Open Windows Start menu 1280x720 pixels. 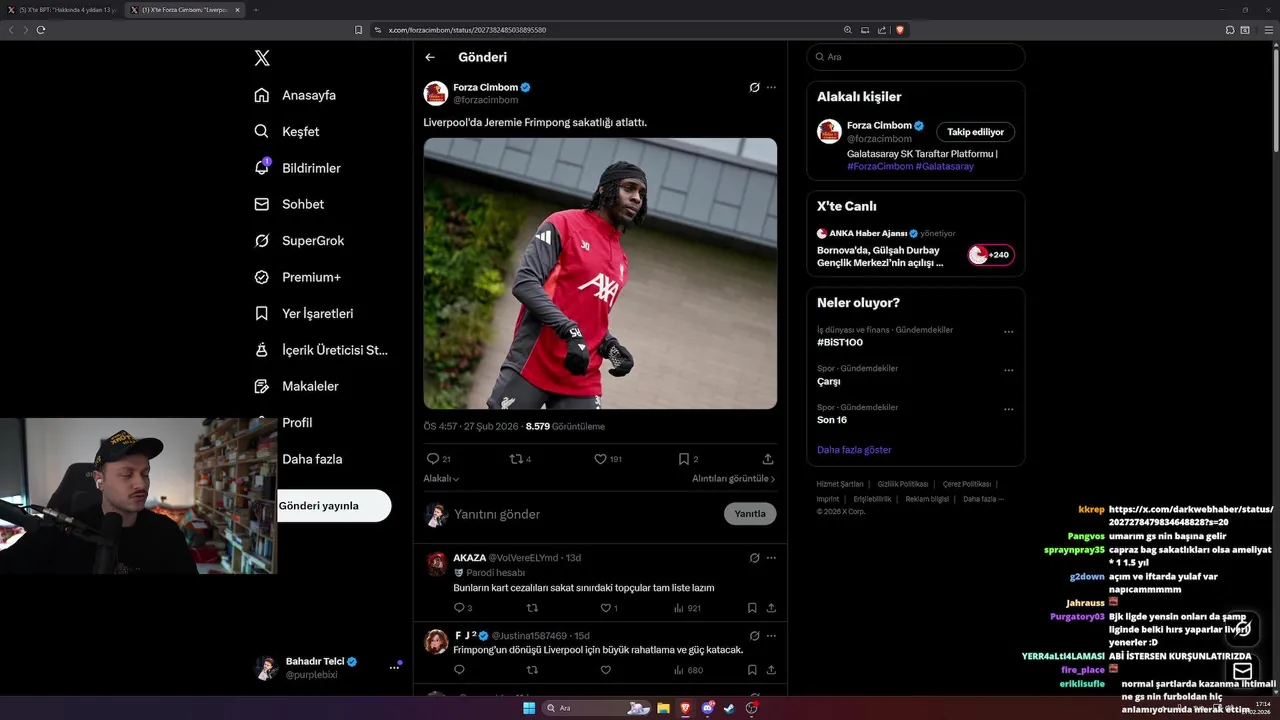click(x=528, y=708)
